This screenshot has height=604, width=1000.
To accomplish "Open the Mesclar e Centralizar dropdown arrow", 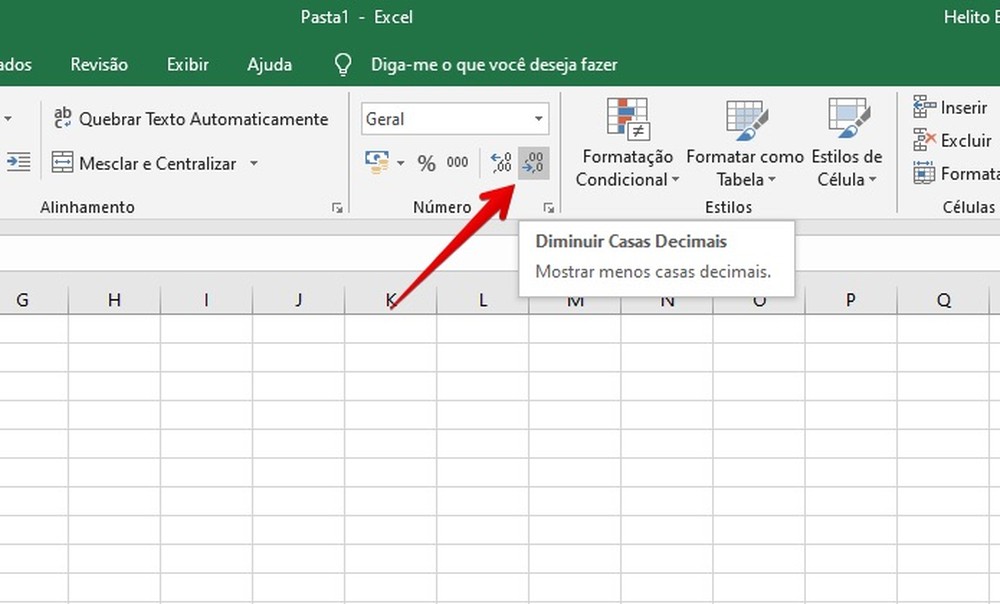I will pyautogui.click(x=254, y=163).
